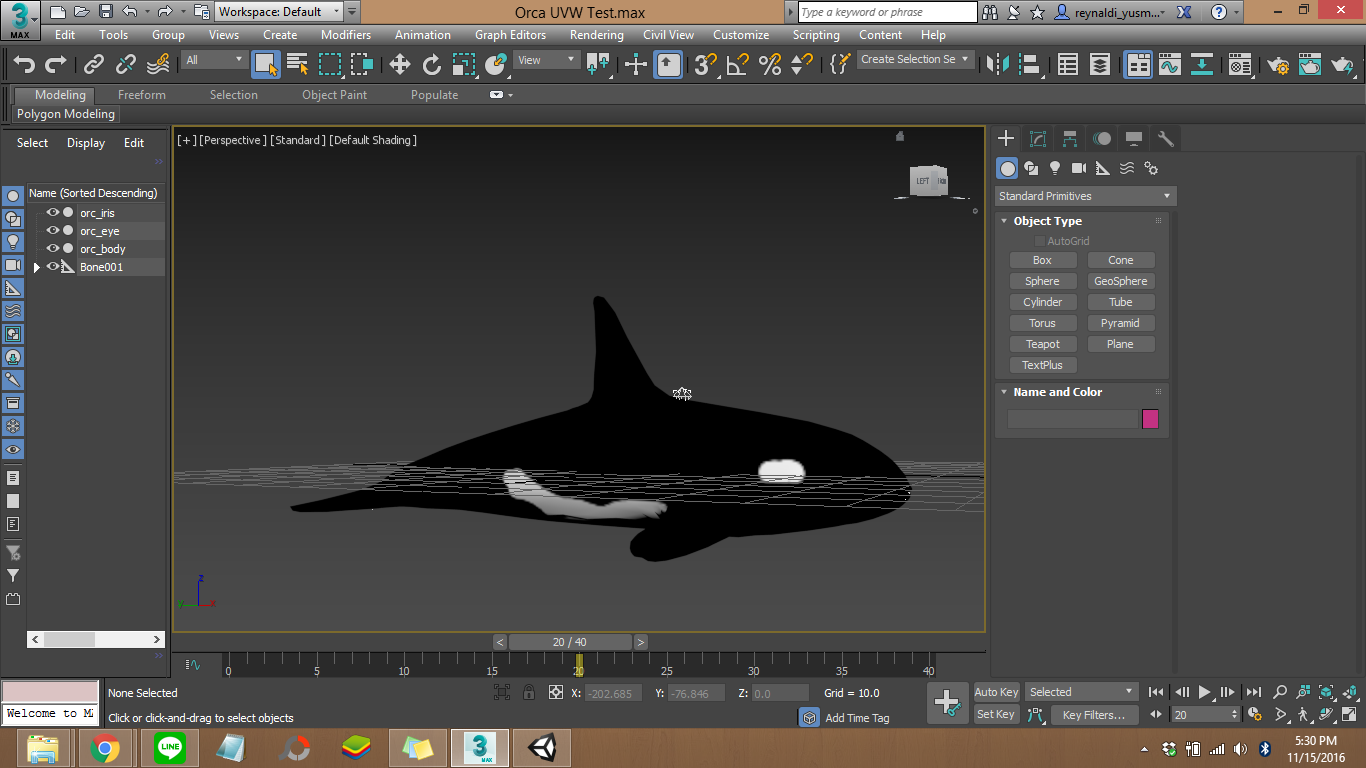The height and width of the screenshot is (768, 1366).
Task: Click the time slider at frame 20
Action: 570,641
